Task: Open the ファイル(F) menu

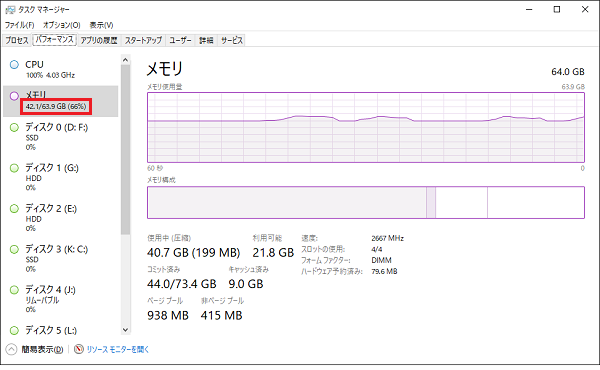Action: tap(20, 25)
